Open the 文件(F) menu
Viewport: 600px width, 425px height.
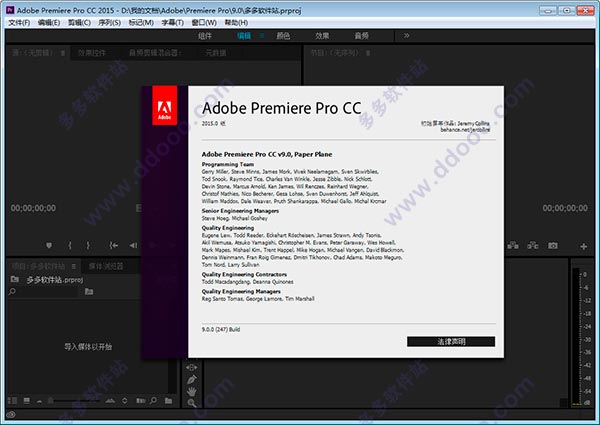coord(19,23)
